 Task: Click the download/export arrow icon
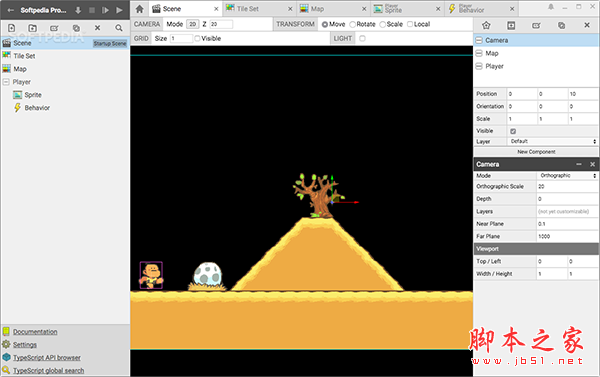(x=78, y=10)
